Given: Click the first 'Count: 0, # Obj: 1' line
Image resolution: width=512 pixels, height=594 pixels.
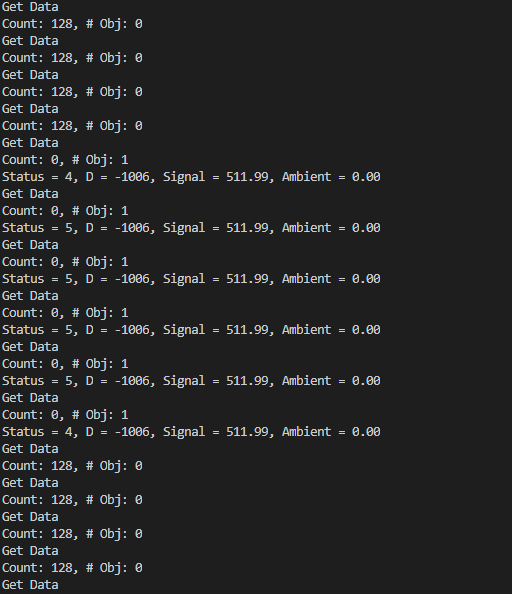Looking at the screenshot, I should click(x=65, y=160).
